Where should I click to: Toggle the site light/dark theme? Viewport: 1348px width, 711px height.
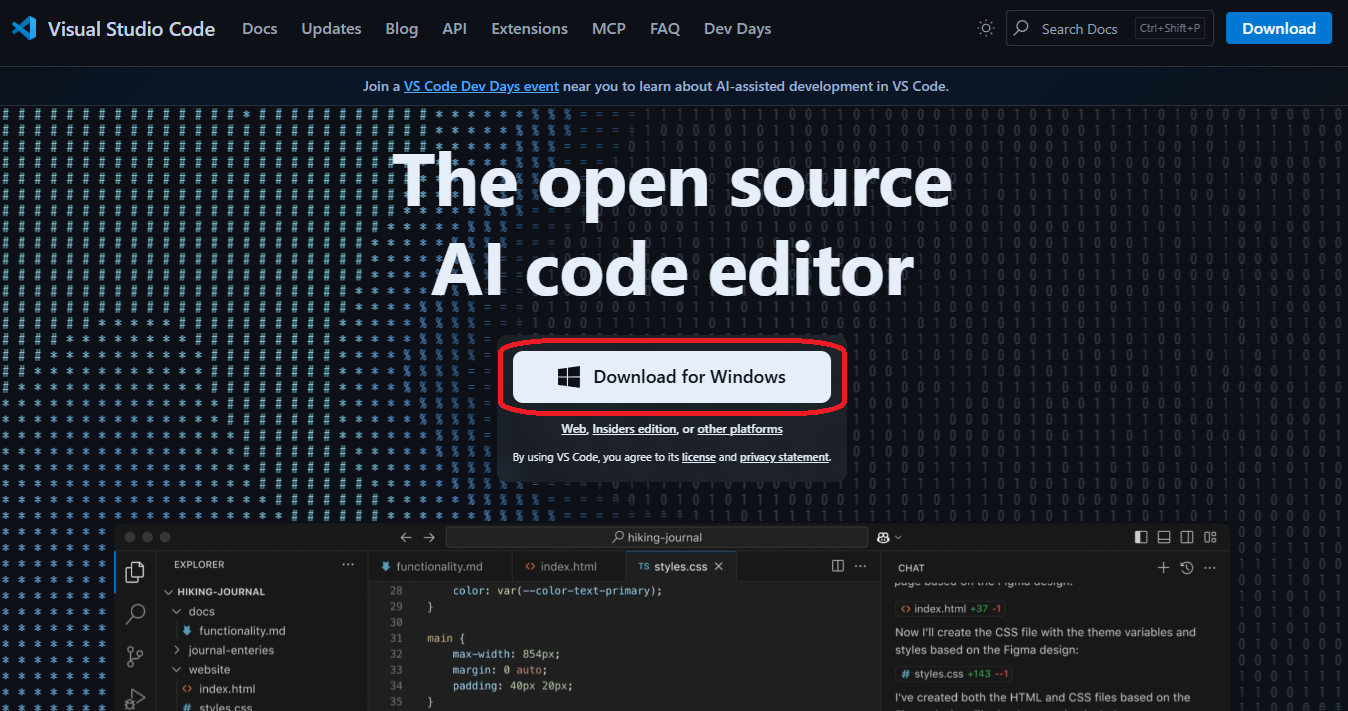(x=986, y=29)
